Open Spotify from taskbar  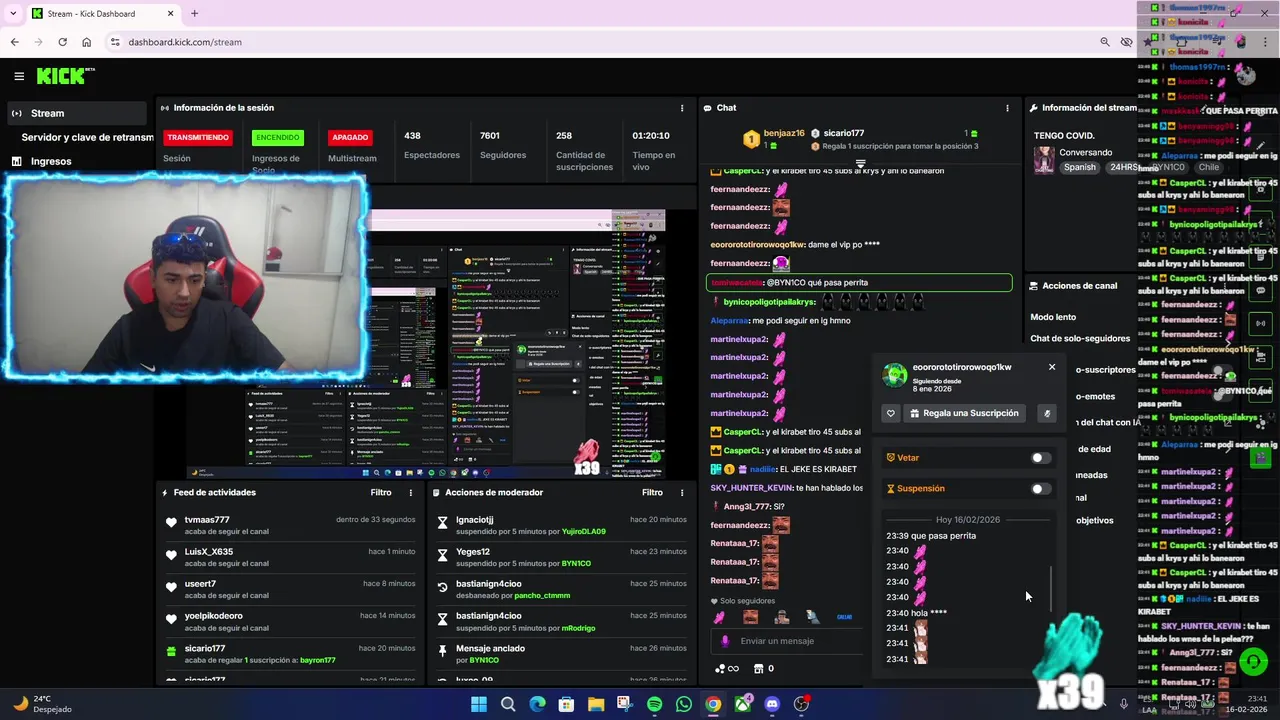click(654, 704)
